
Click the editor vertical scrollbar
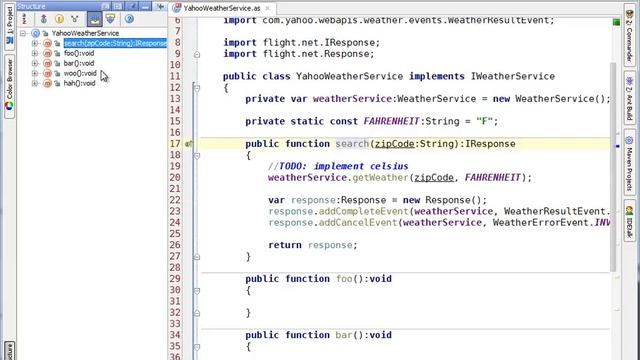(613, 167)
